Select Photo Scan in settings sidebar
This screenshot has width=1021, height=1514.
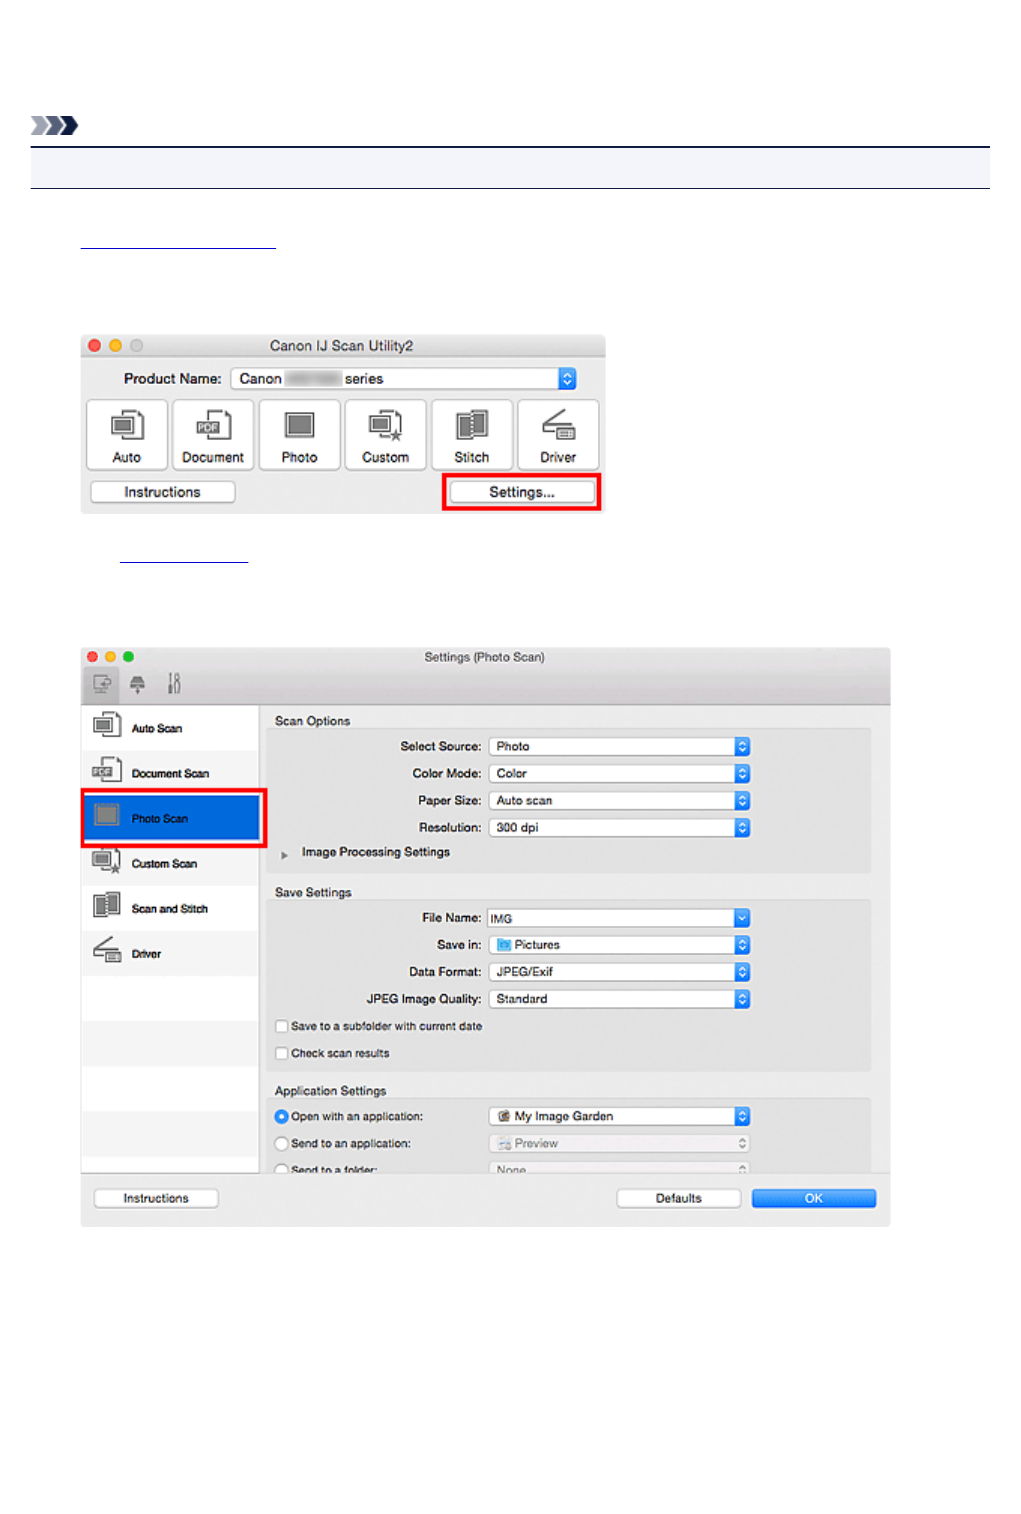pos(172,818)
